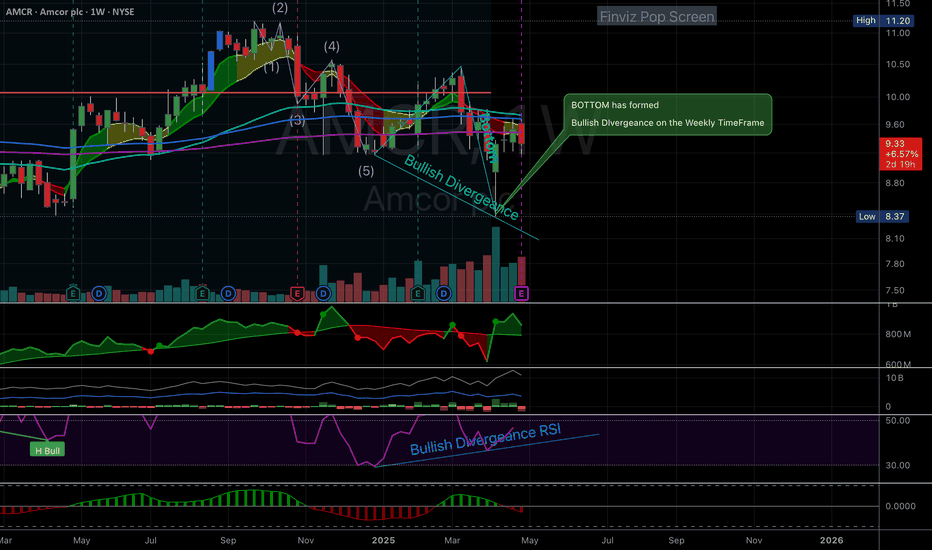Image resolution: width=932 pixels, height=550 pixels.
Task: Select the Bullish Divergence text on price chart
Action: point(461,187)
